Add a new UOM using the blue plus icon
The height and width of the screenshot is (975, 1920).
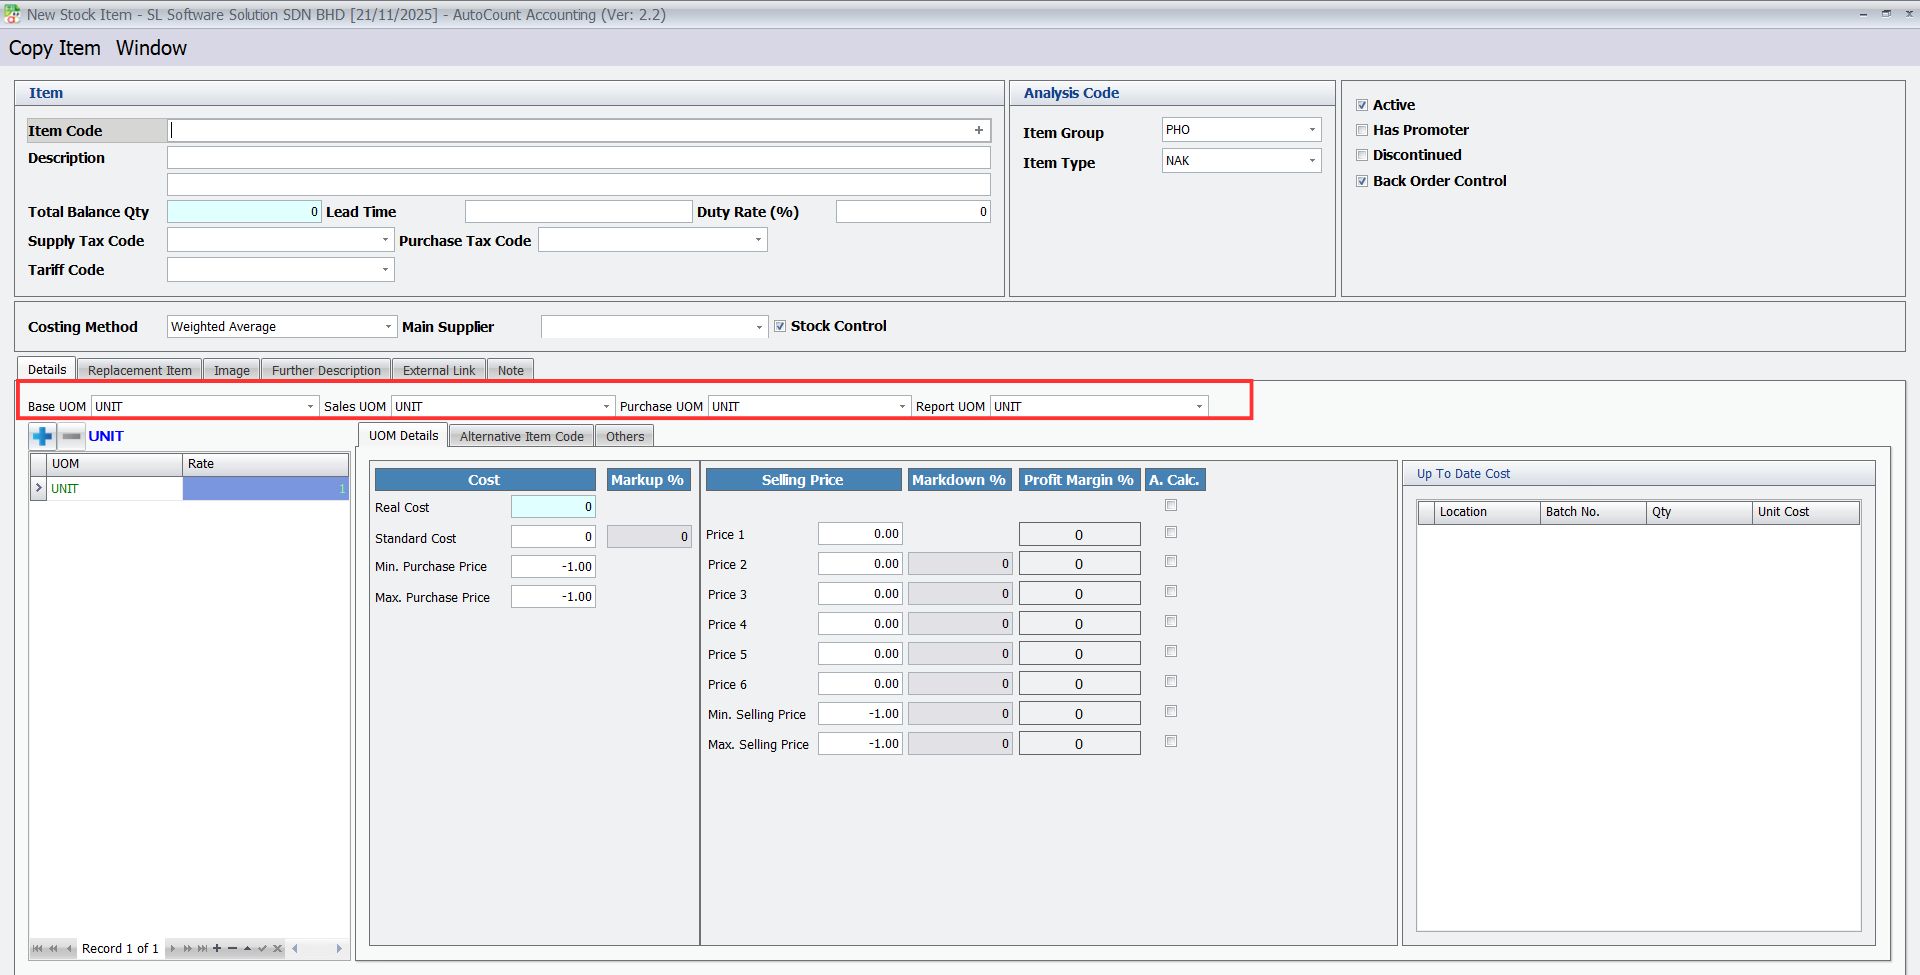pyautogui.click(x=42, y=436)
